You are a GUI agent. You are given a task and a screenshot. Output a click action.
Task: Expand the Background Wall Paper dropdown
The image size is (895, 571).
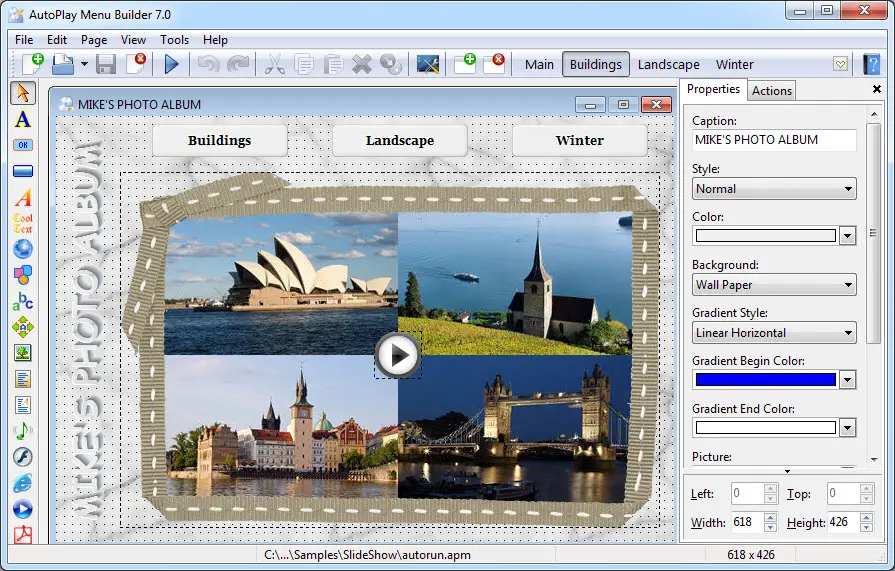click(x=774, y=285)
